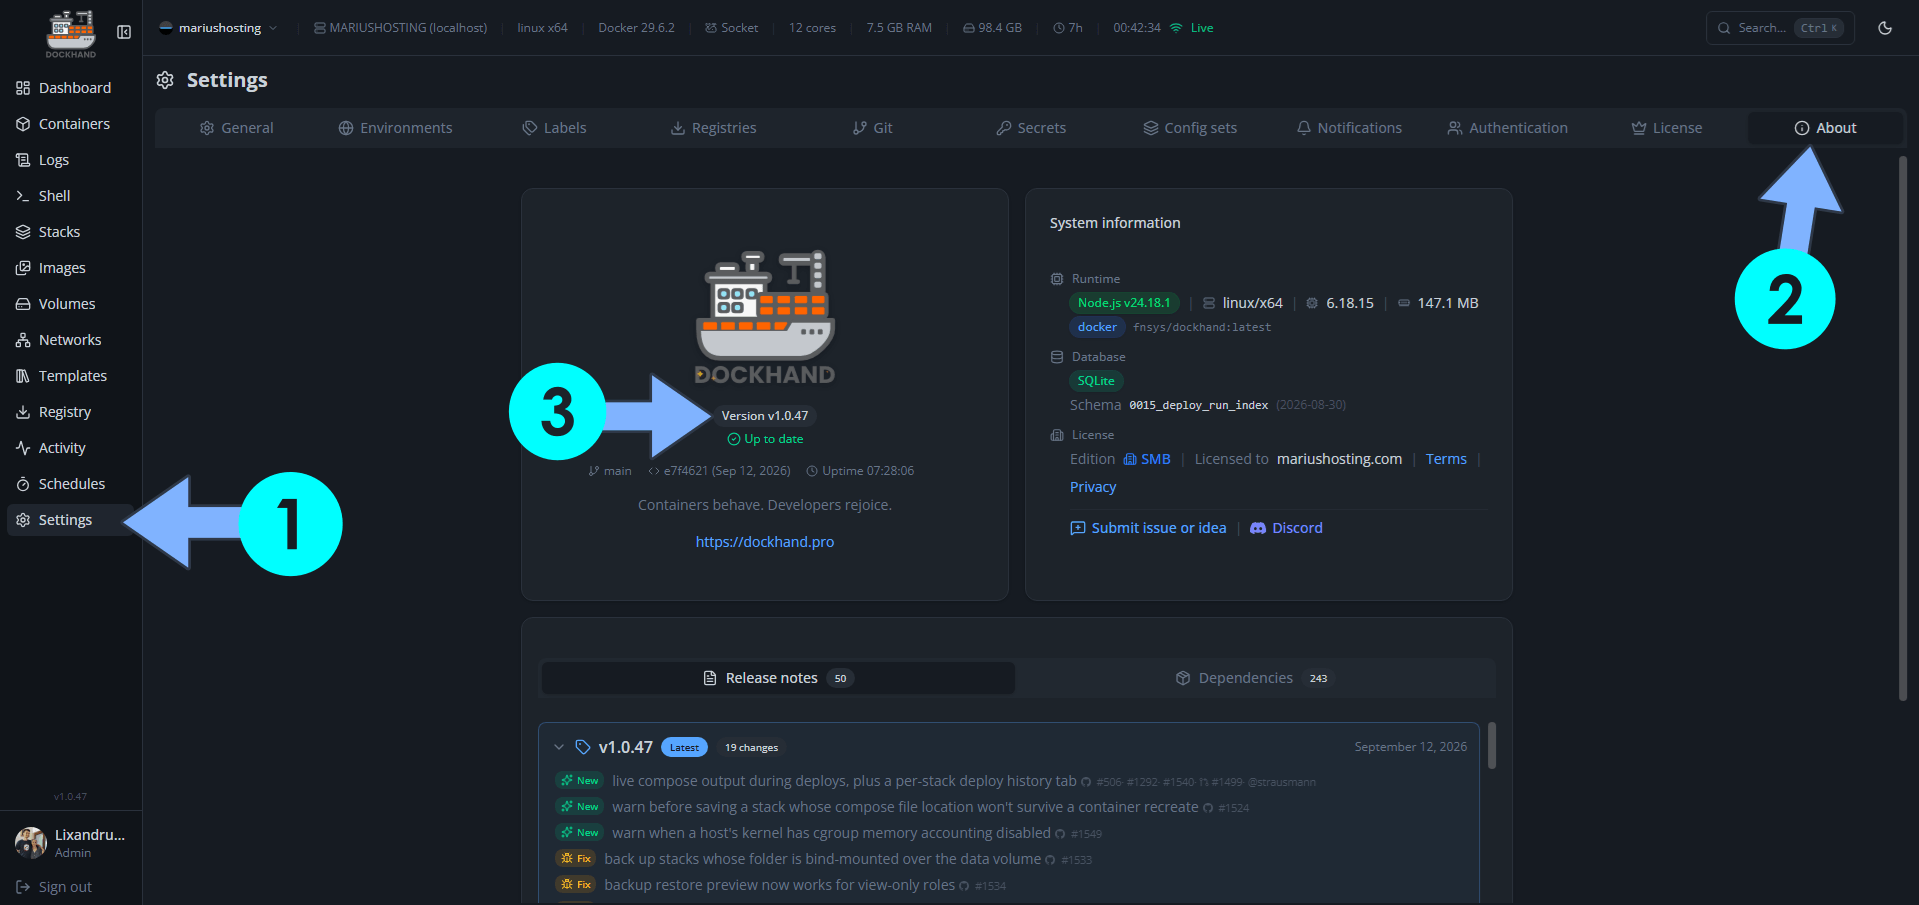Click the Networks sidebar icon
The image size is (1919, 905).
point(23,340)
